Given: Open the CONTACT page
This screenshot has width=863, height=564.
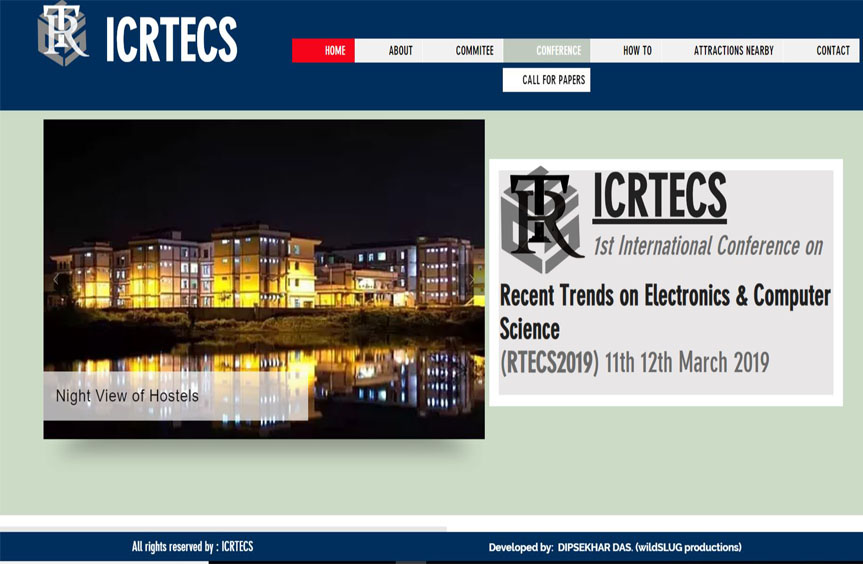Looking at the screenshot, I should tap(821, 51).
